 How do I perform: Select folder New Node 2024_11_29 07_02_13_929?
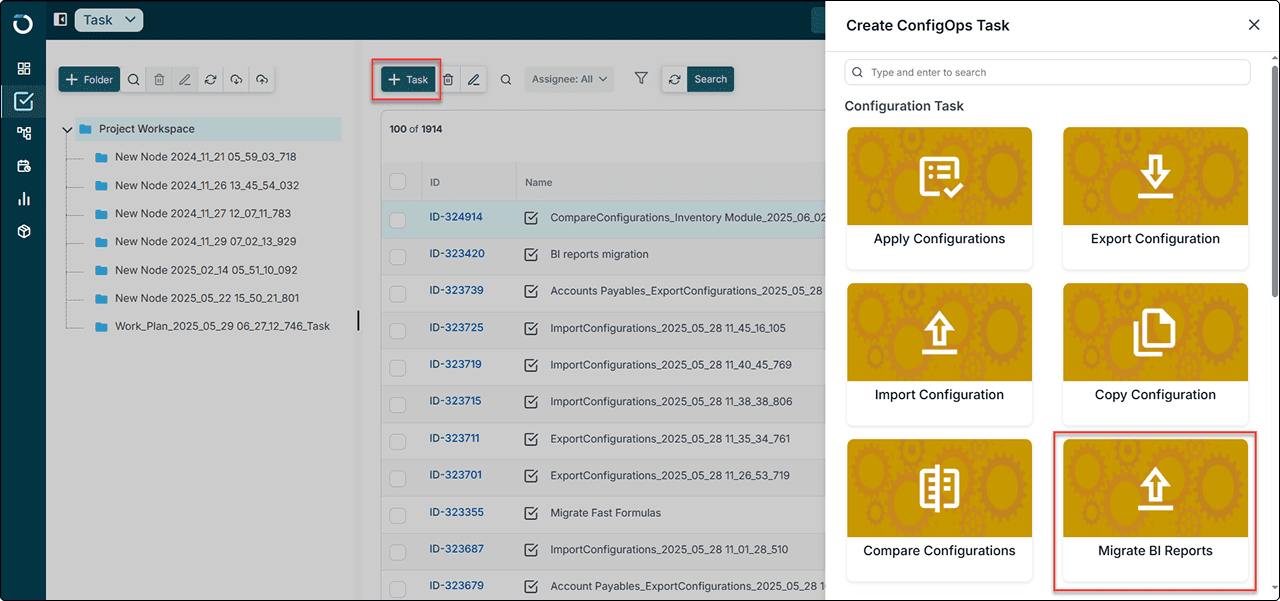(x=205, y=242)
